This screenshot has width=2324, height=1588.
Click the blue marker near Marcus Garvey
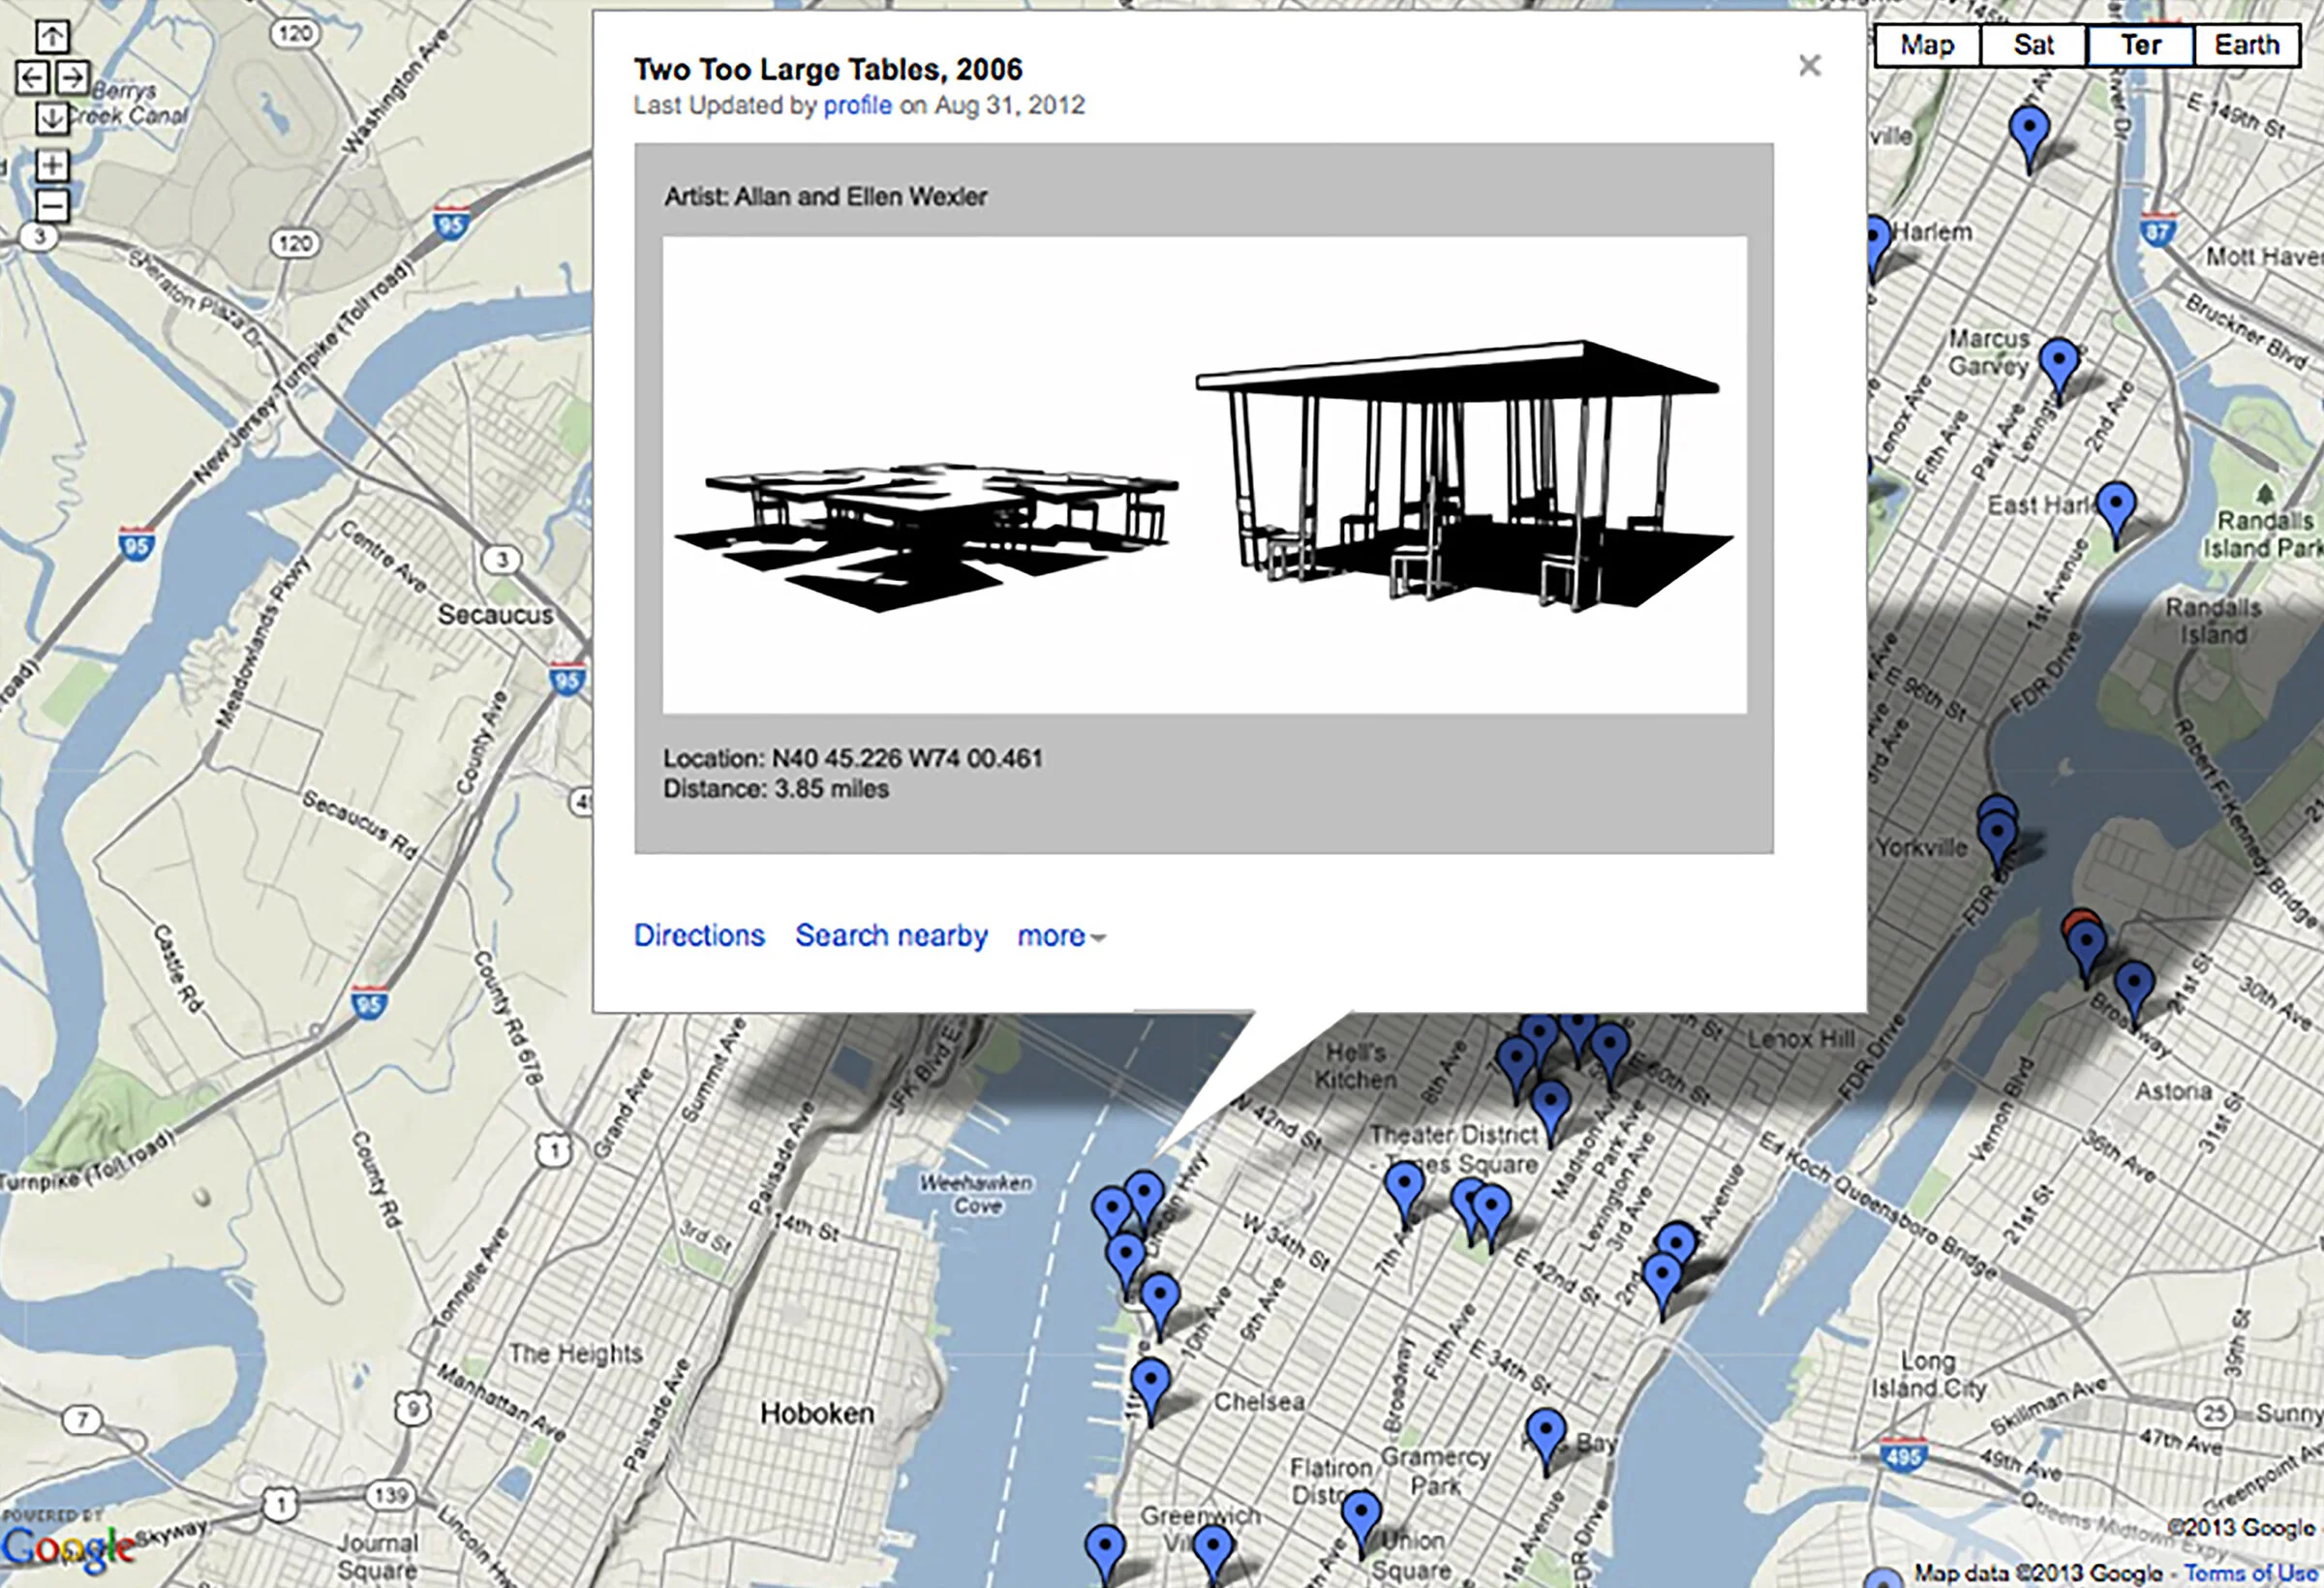[x=2059, y=363]
